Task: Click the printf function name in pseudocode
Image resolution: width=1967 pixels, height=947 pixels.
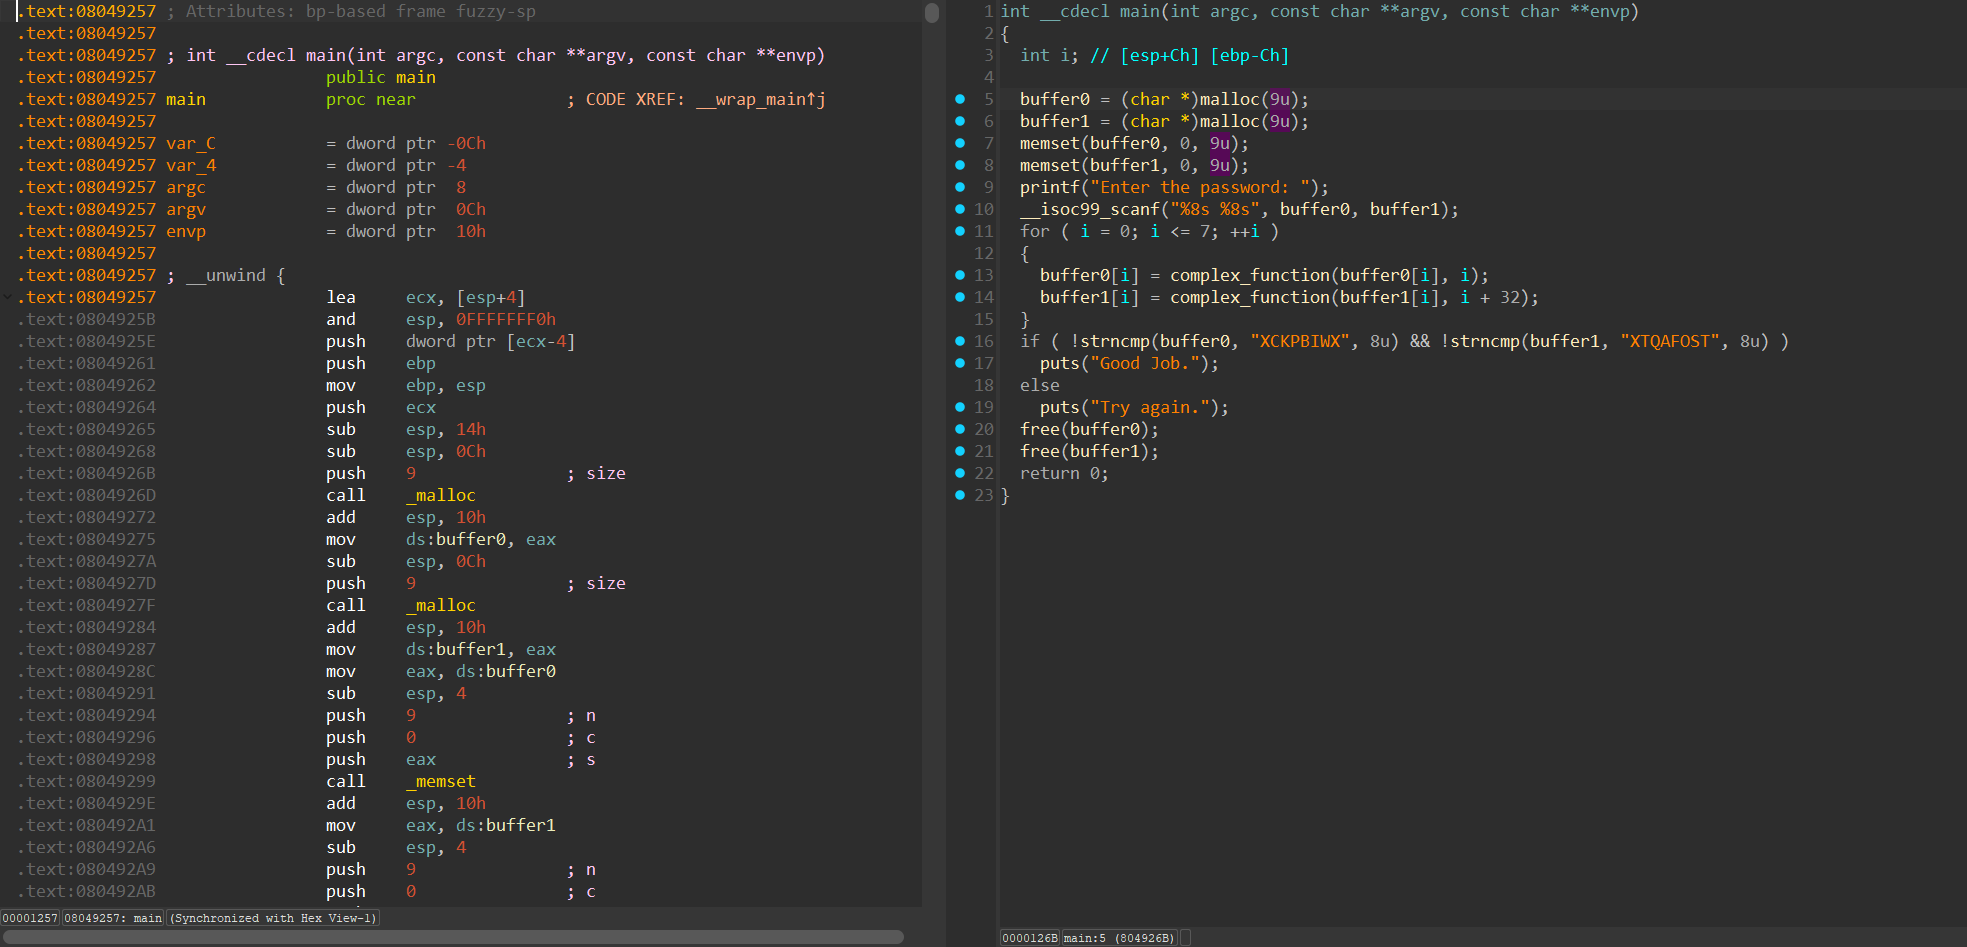Action: click(x=1050, y=187)
